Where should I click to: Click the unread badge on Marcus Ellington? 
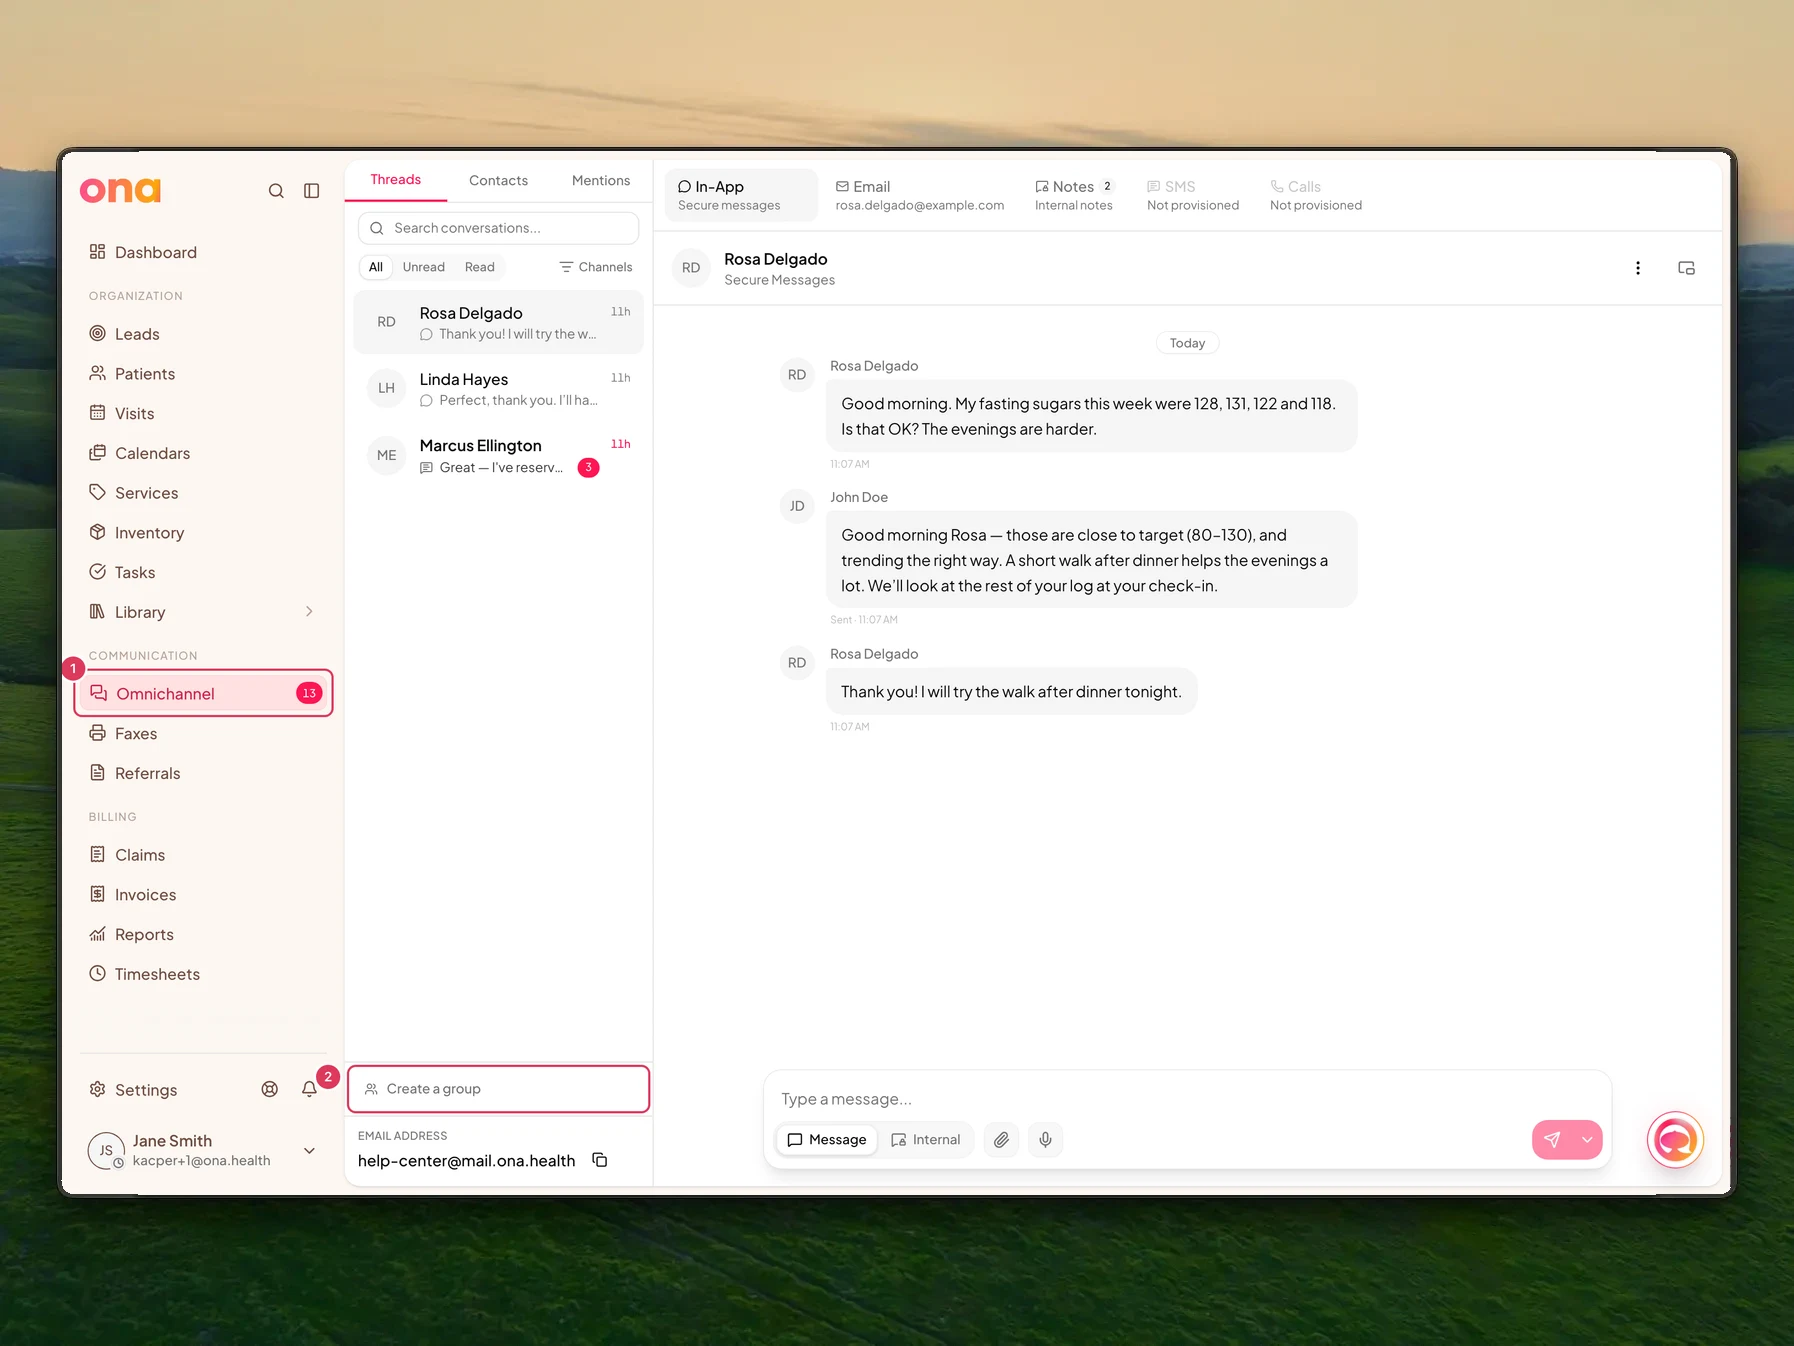pos(589,467)
